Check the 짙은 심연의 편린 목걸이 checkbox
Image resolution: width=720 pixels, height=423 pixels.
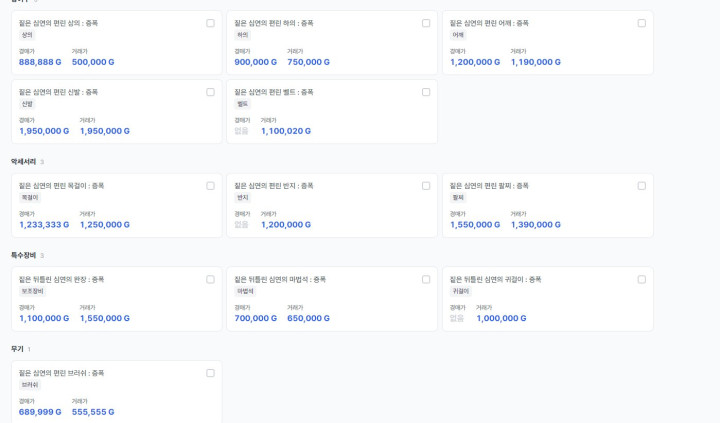pyautogui.click(x=210, y=186)
